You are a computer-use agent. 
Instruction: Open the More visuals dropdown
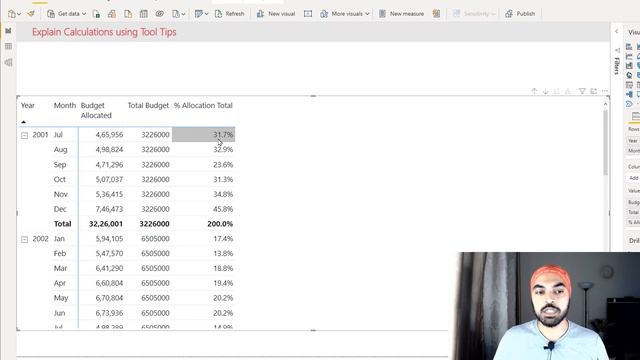(x=345, y=14)
